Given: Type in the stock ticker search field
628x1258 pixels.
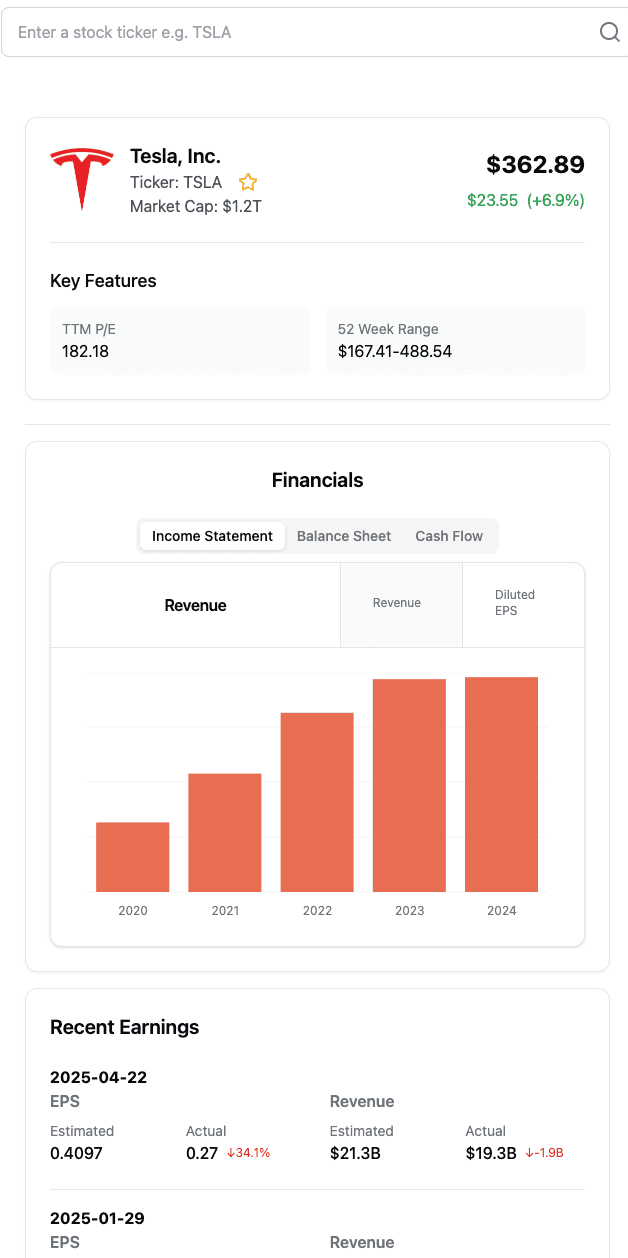Looking at the screenshot, I should [300, 32].
